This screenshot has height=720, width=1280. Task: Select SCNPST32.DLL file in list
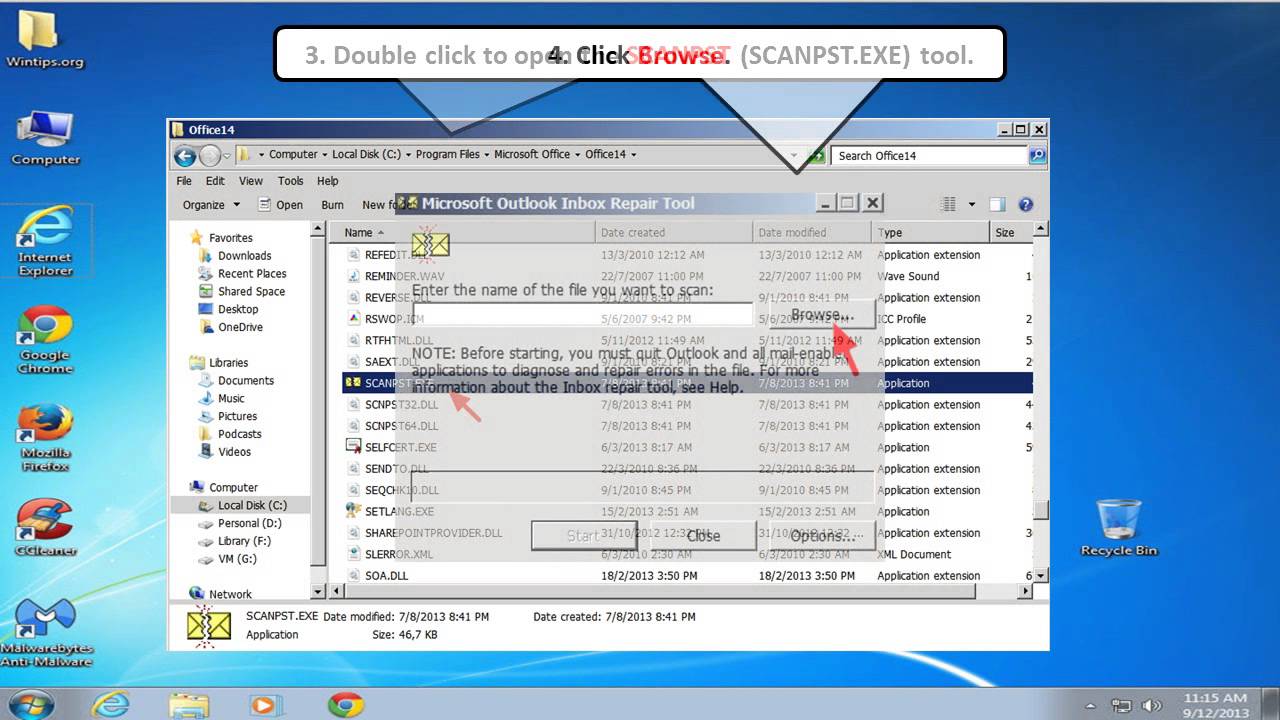coord(401,405)
